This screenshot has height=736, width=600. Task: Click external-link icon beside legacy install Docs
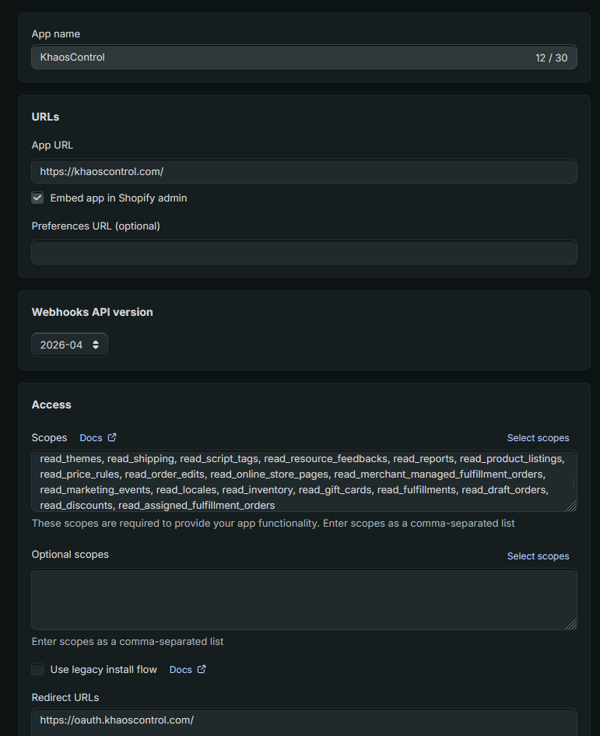point(201,669)
